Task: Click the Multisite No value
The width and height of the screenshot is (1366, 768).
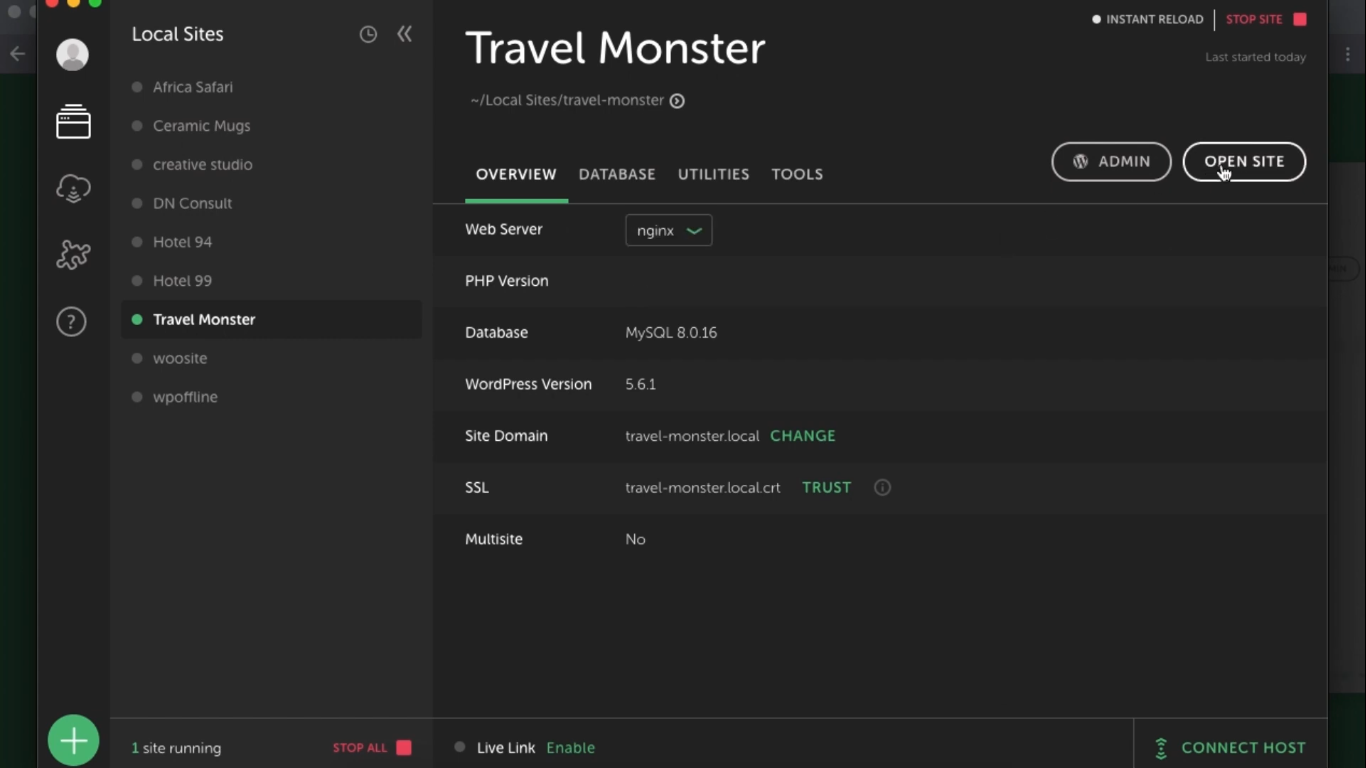Action: coord(636,540)
